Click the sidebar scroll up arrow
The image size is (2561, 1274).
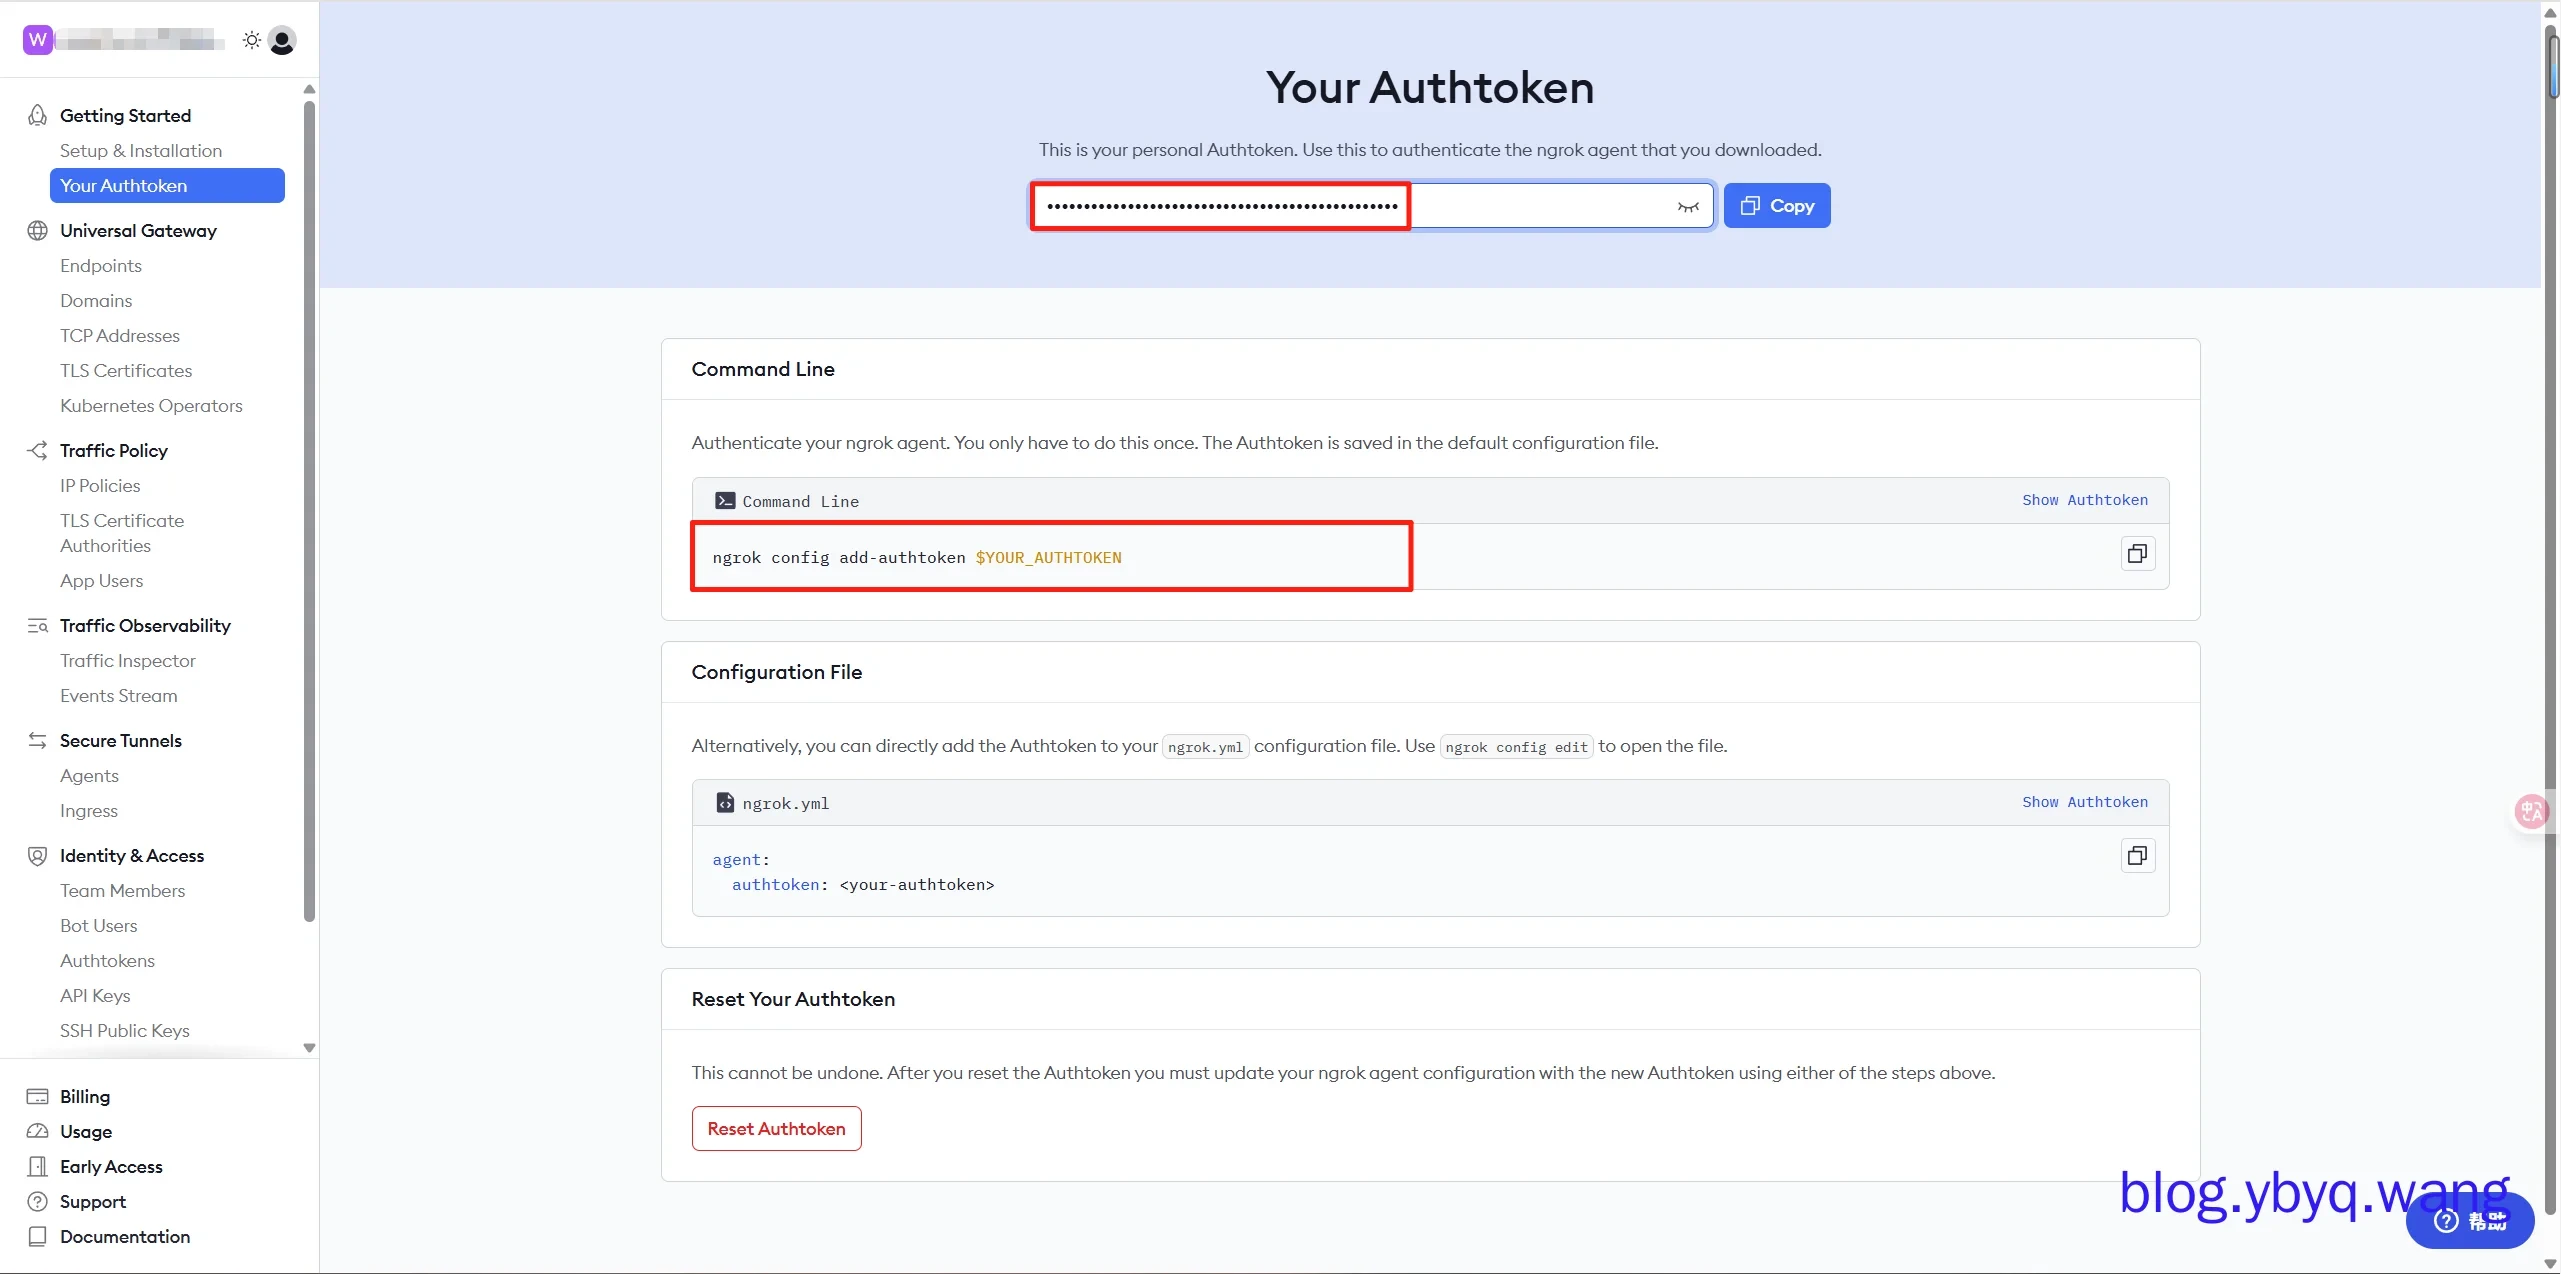coord(309,89)
